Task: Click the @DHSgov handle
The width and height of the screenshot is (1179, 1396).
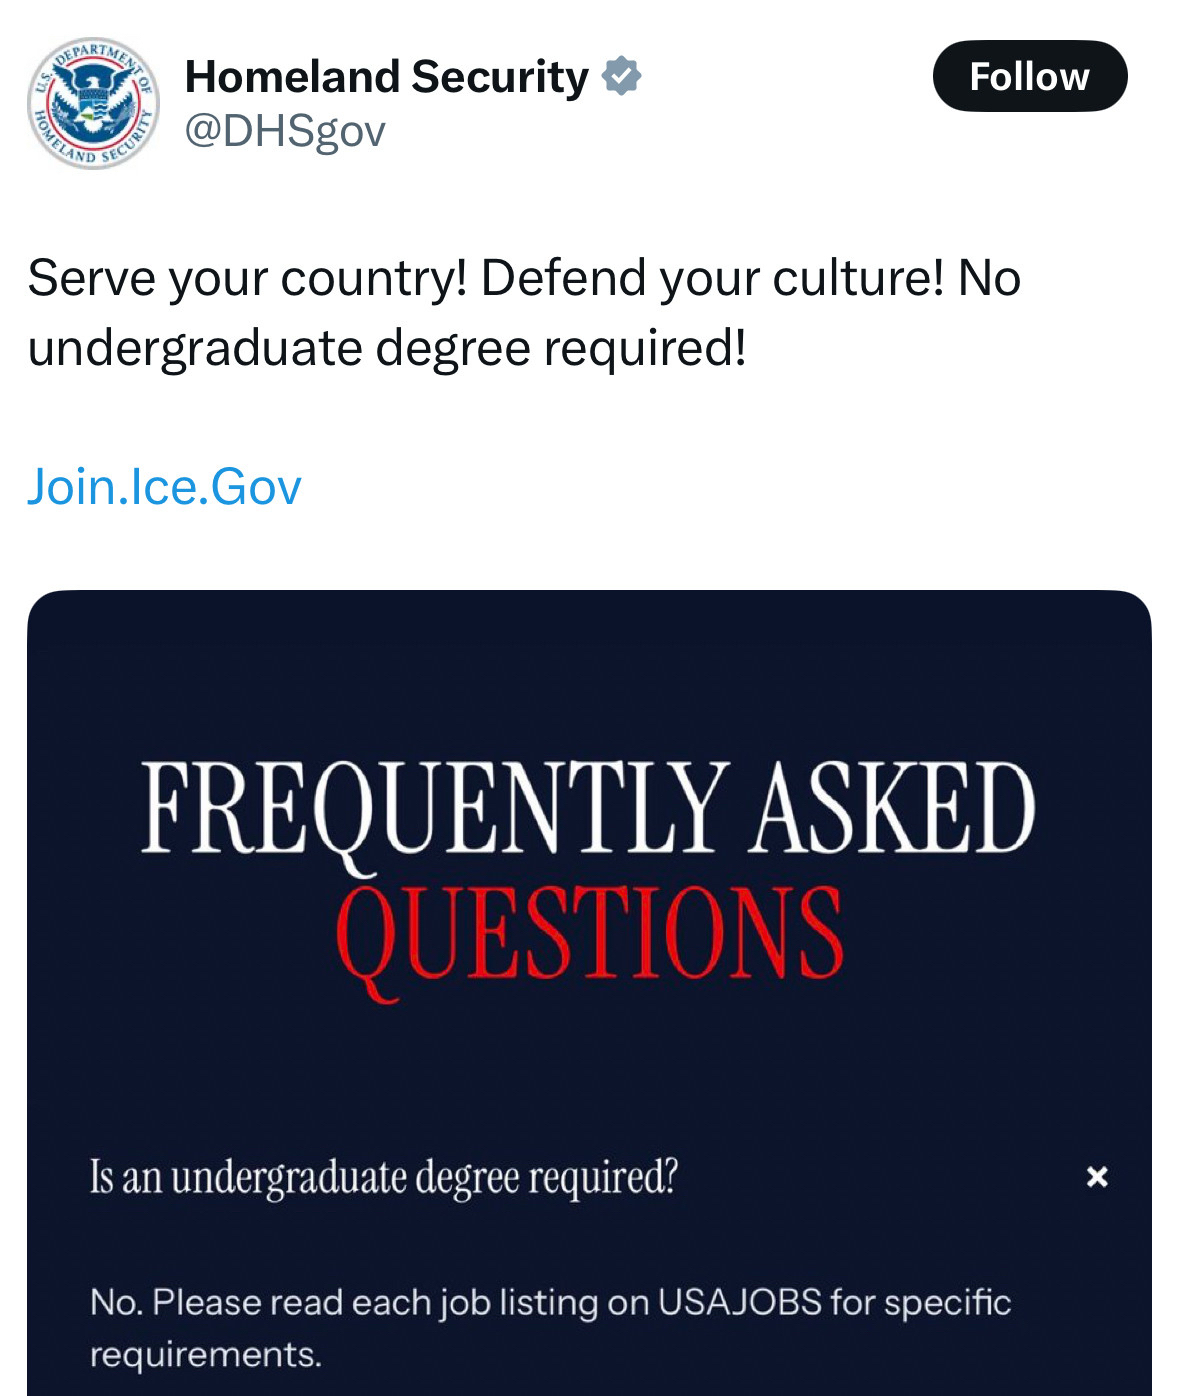Action: [285, 131]
